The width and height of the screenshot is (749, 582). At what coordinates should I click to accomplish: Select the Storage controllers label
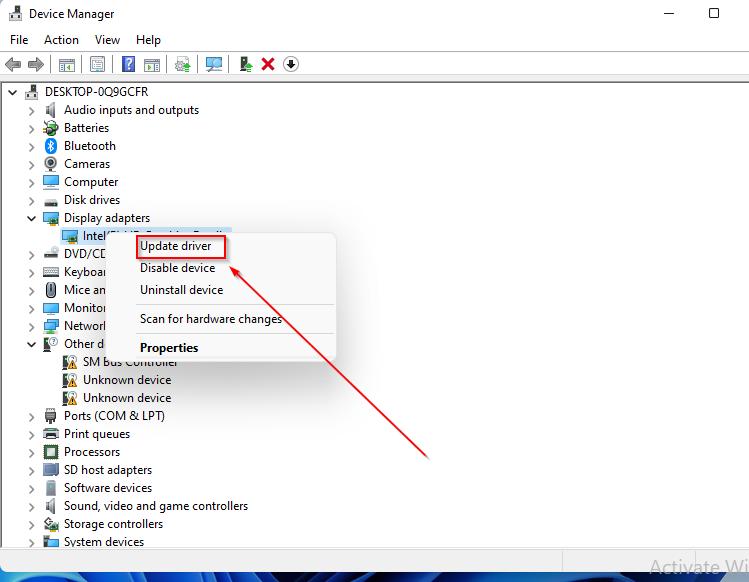pos(113,524)
